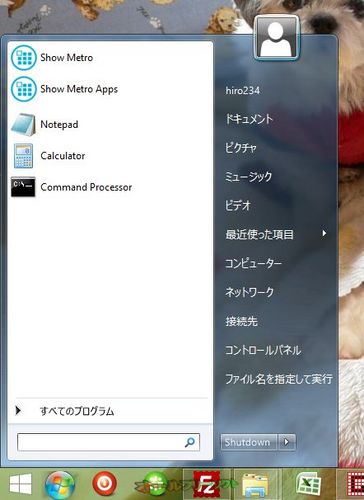Open the Show Metro icon
The image size is (364, 500).
pos(23,58)
